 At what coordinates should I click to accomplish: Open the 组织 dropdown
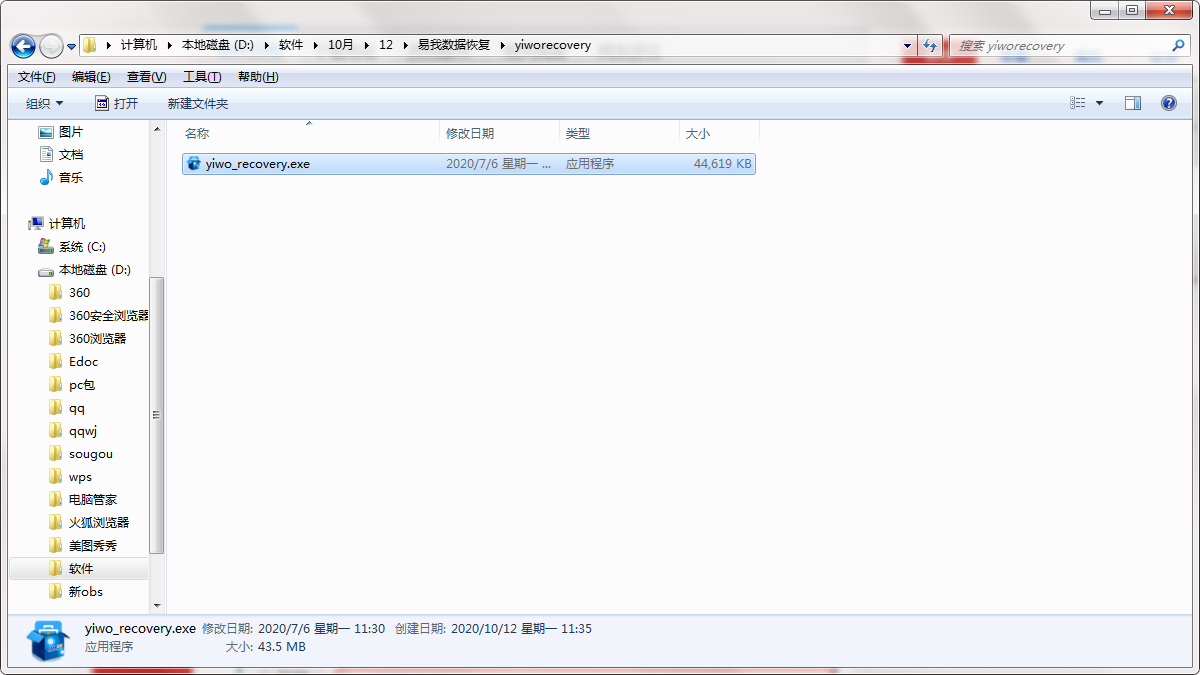pos(45,104)
